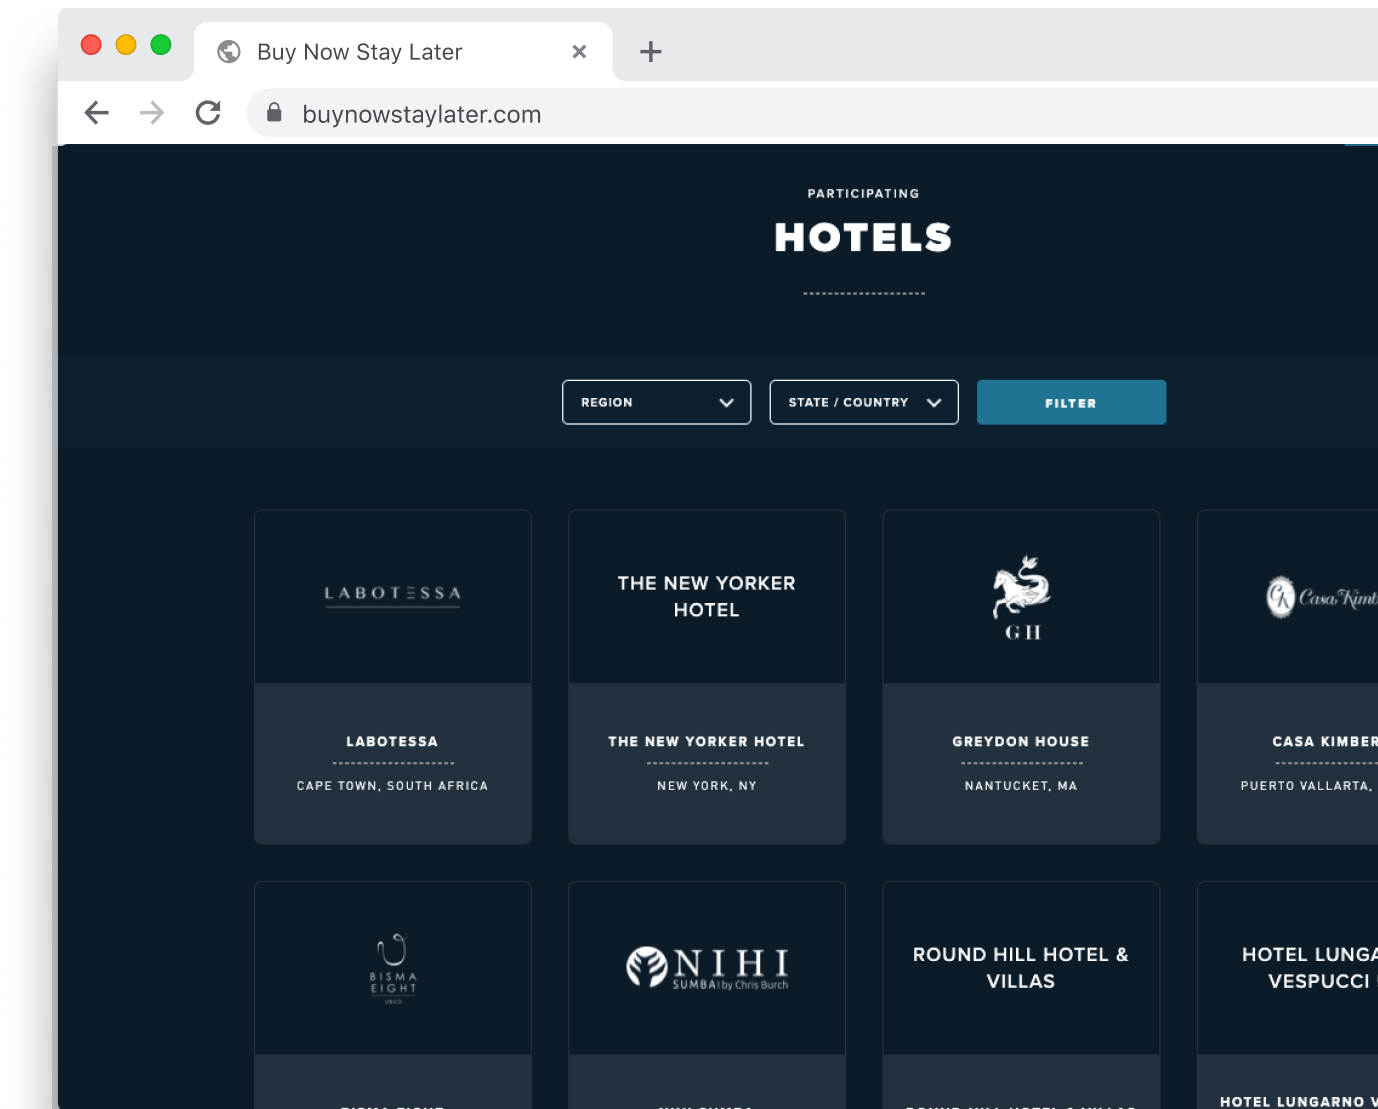Click the Bisma Eight logo

393,968
